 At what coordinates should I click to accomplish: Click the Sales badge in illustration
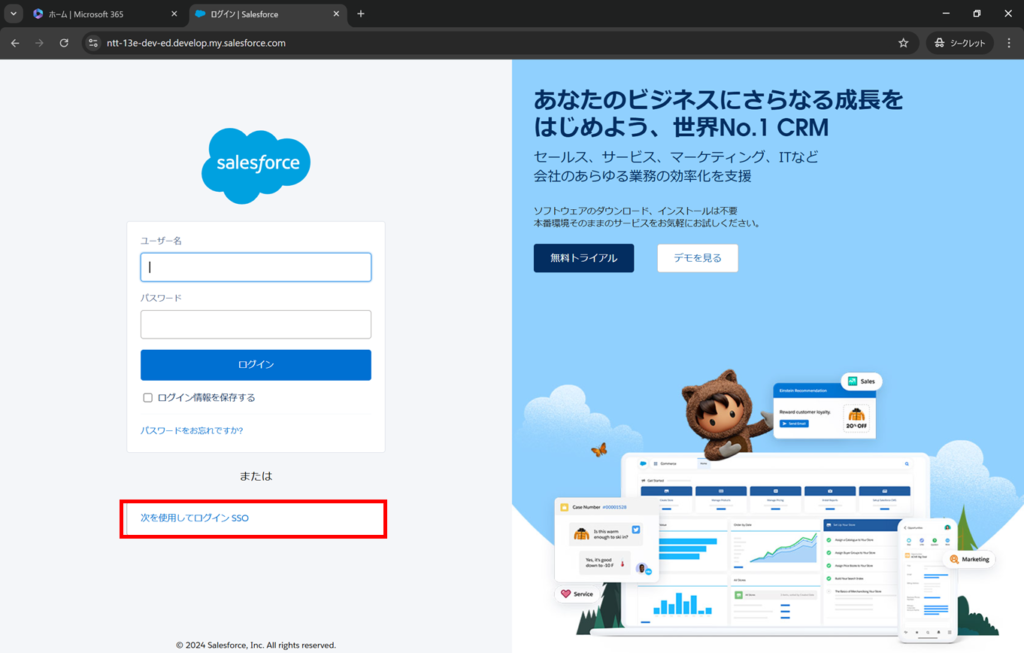861,381
